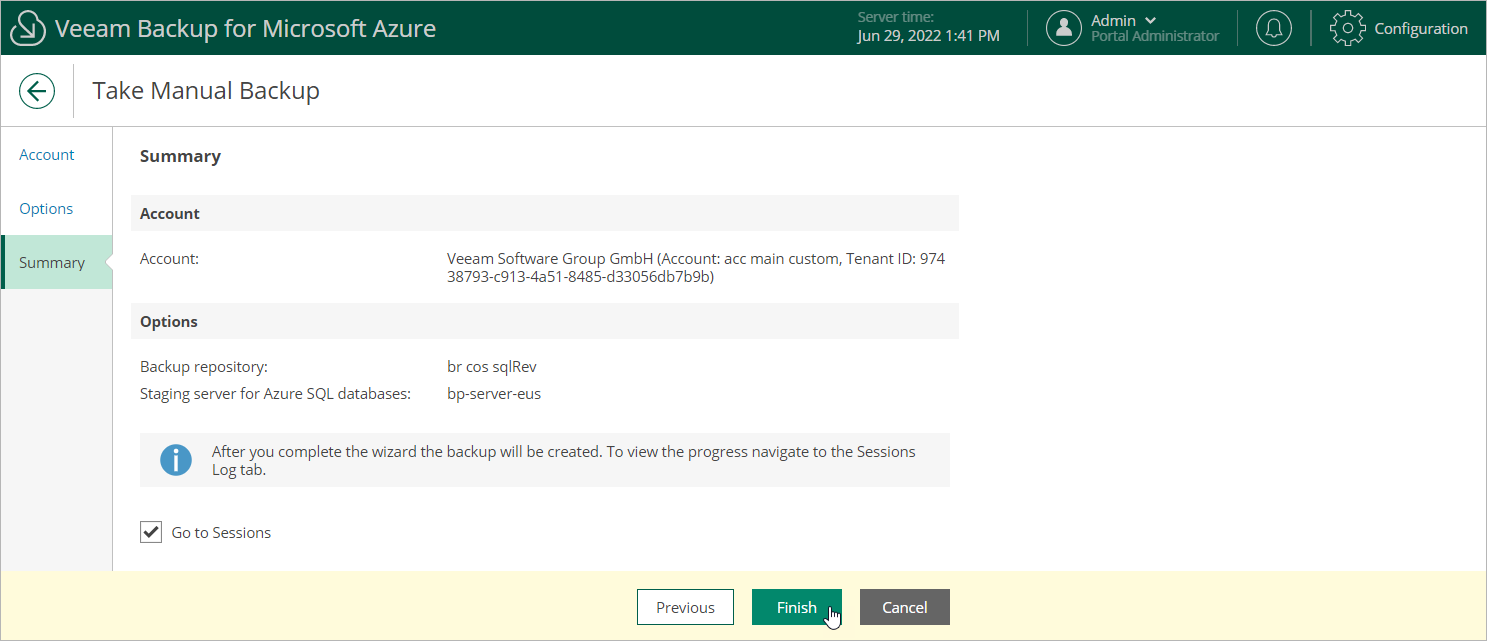Click the 'Backup repository:' label
This screenshot has height=641, width=1487.
click(x=204, y=367)
